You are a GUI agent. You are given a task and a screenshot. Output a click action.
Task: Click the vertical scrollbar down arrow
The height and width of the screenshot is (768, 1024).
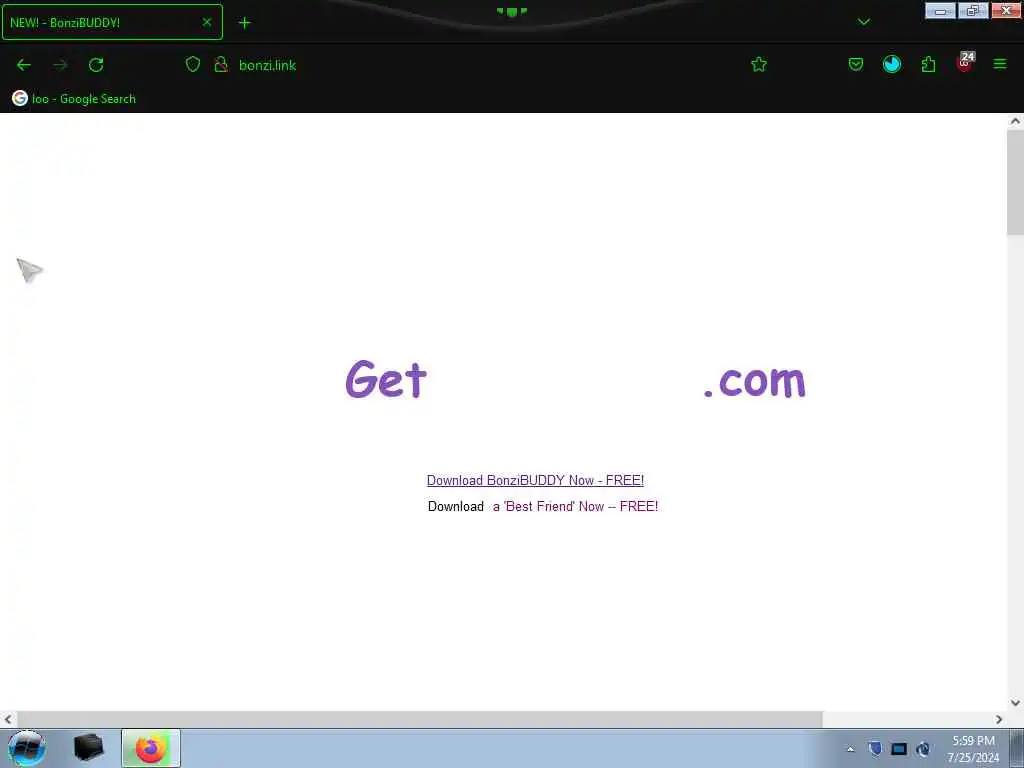[1015, 703]
